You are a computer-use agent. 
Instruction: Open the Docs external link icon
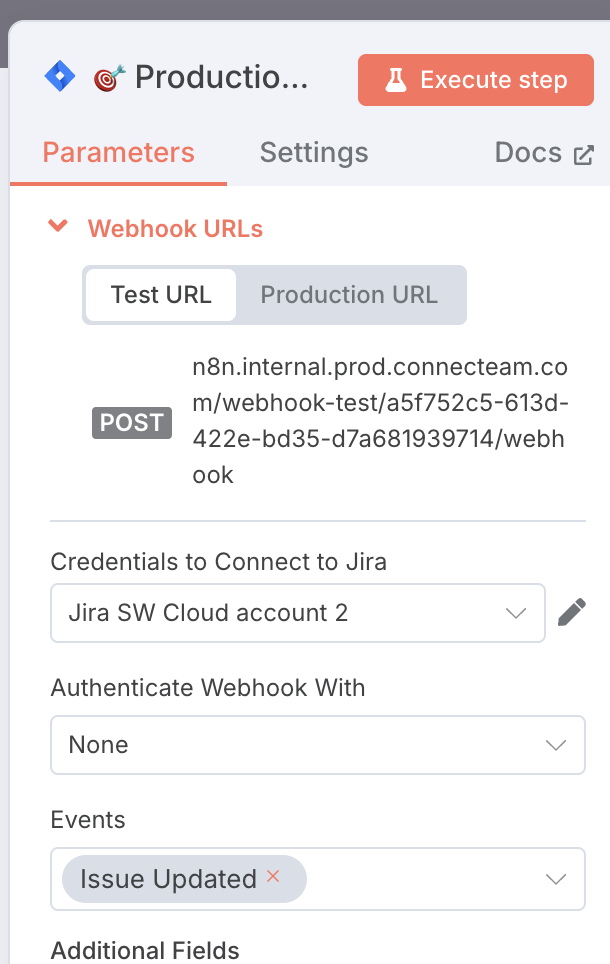[583, 154]
